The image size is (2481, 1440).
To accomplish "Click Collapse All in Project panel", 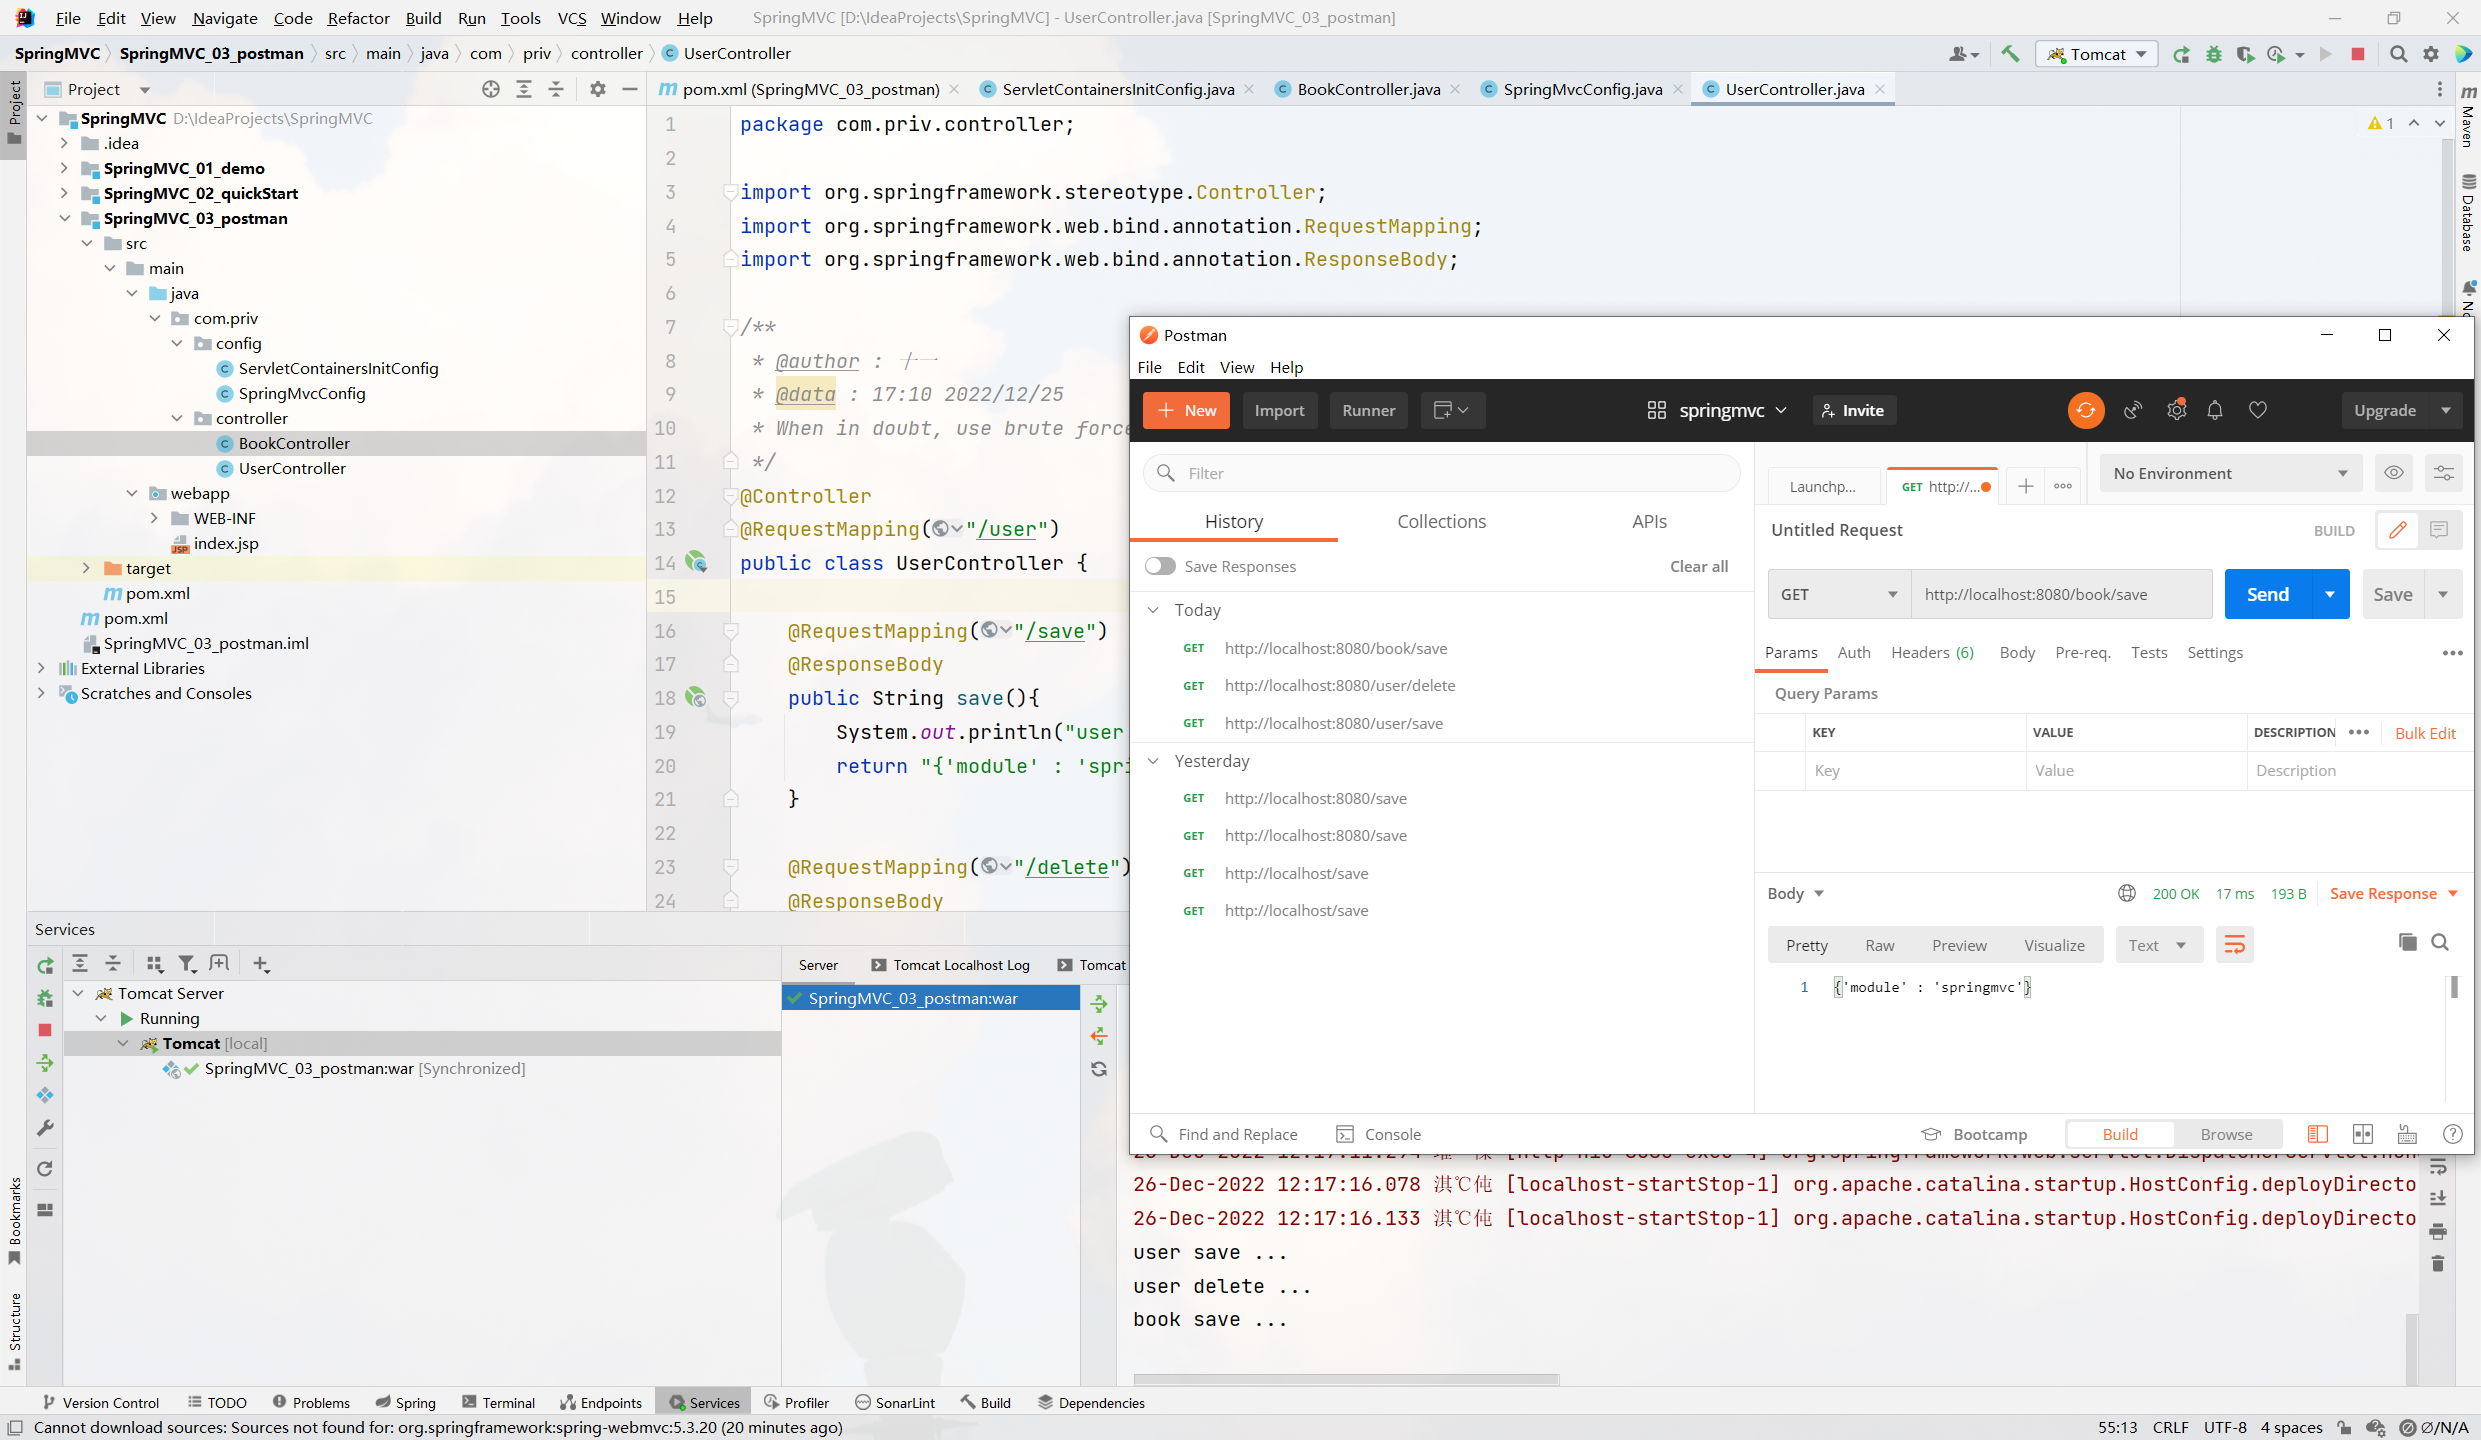I will (556, 89).
